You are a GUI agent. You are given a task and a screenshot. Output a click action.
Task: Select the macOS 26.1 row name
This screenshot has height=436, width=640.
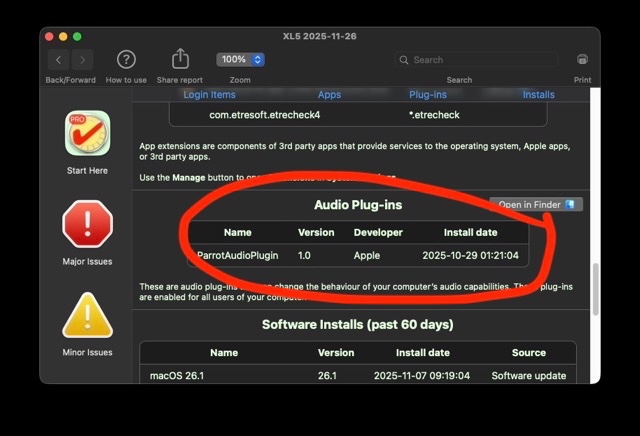coord(177,376)
